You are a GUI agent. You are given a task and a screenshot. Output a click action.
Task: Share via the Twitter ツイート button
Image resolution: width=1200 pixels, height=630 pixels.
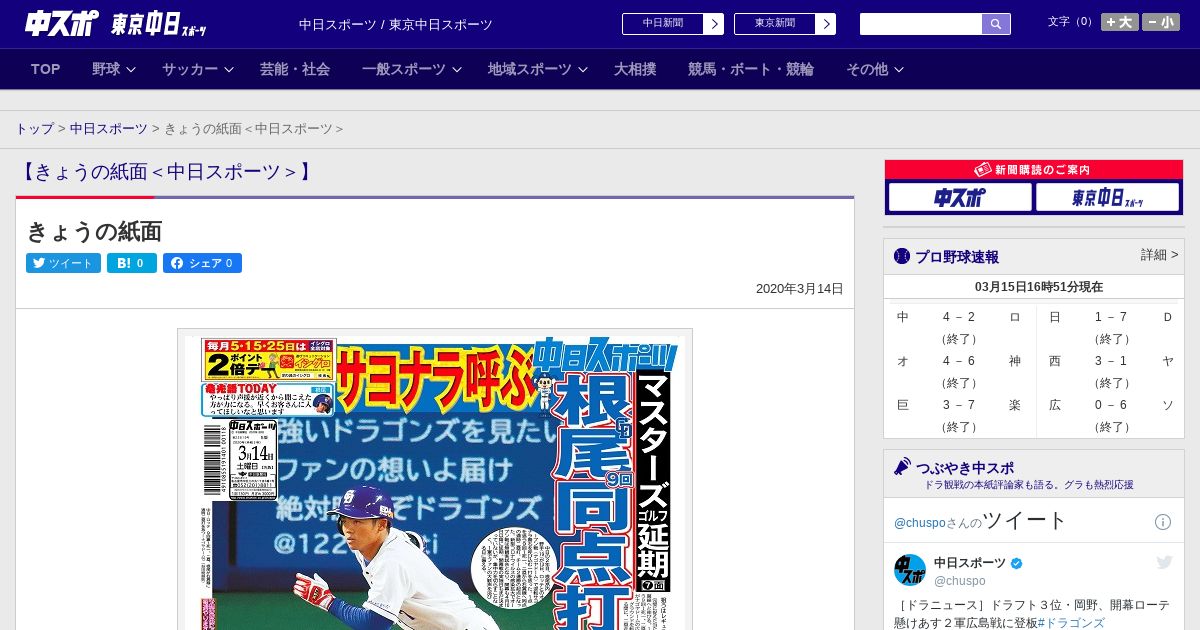[63, 263]
